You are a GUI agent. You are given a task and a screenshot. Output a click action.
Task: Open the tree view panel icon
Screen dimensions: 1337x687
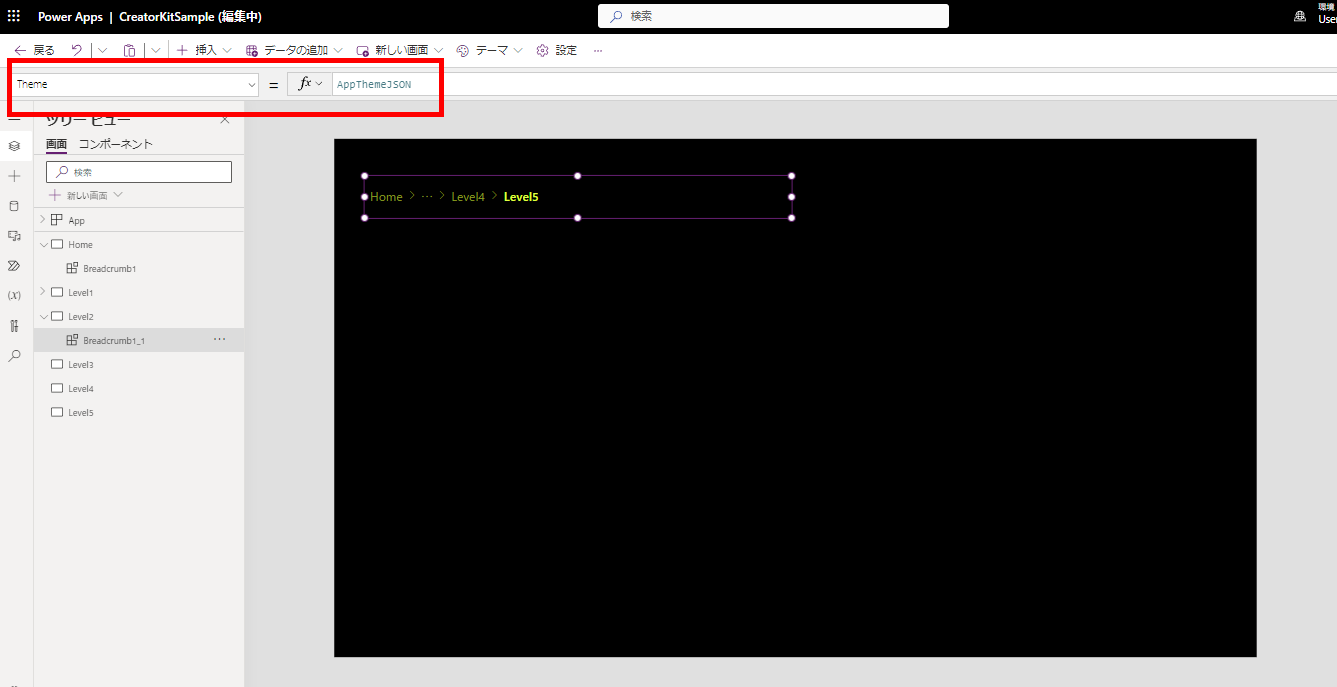pos(14,146)
